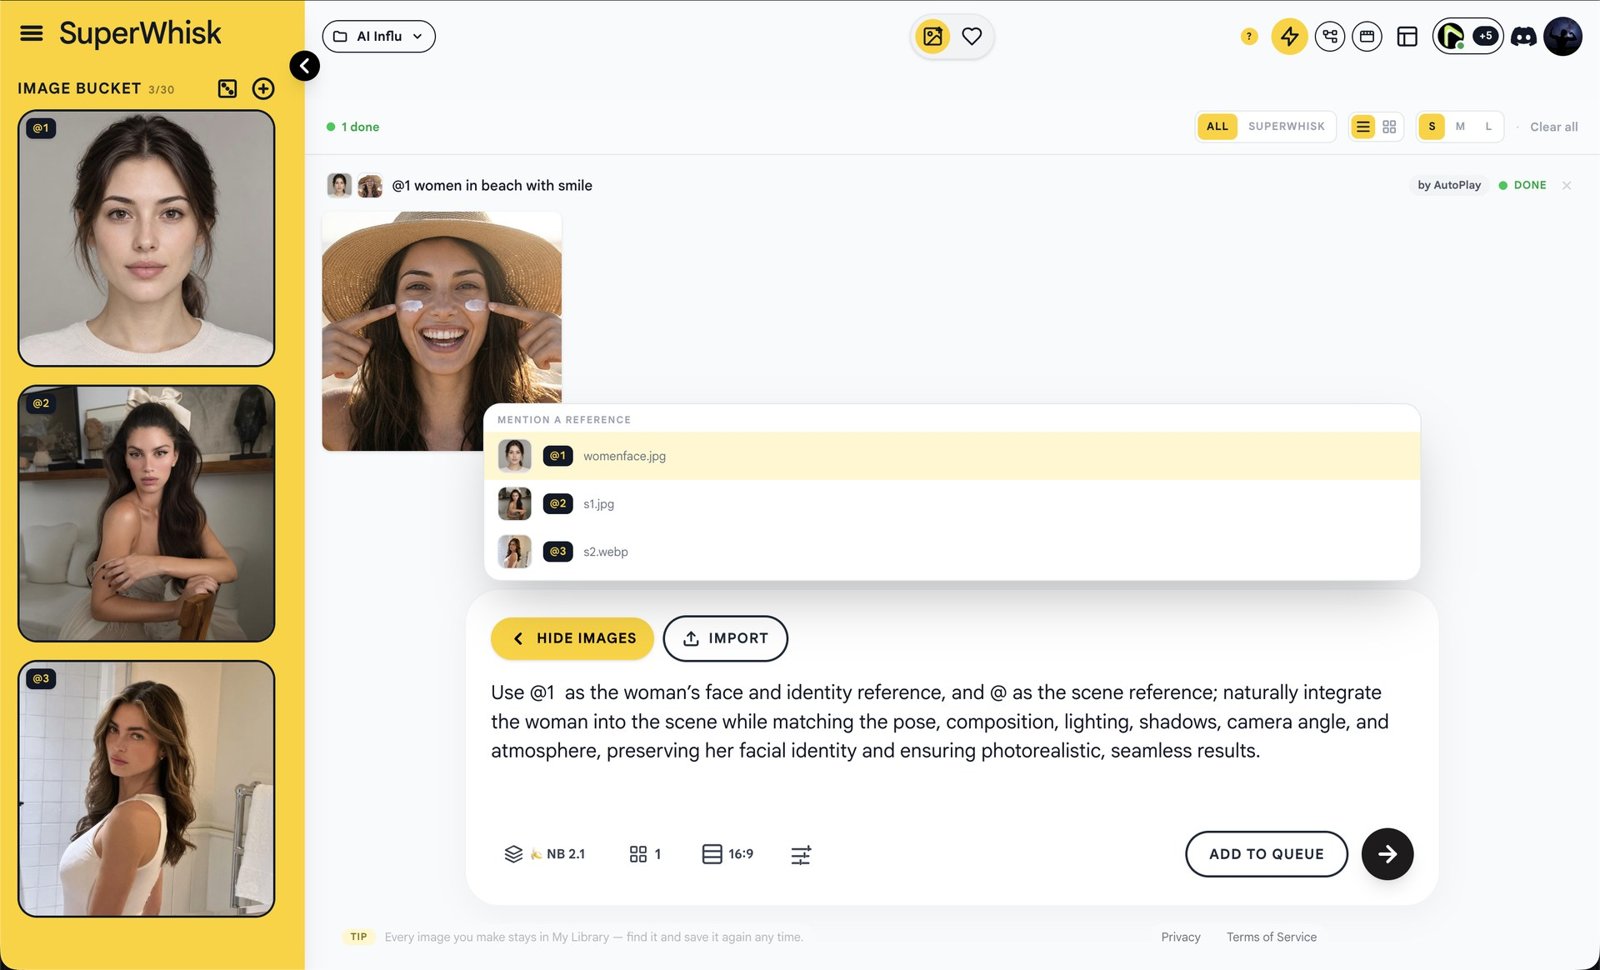Submit prompt with the black arrow button
This screenshot has height=970, width=1600.
coord(1387,854)
